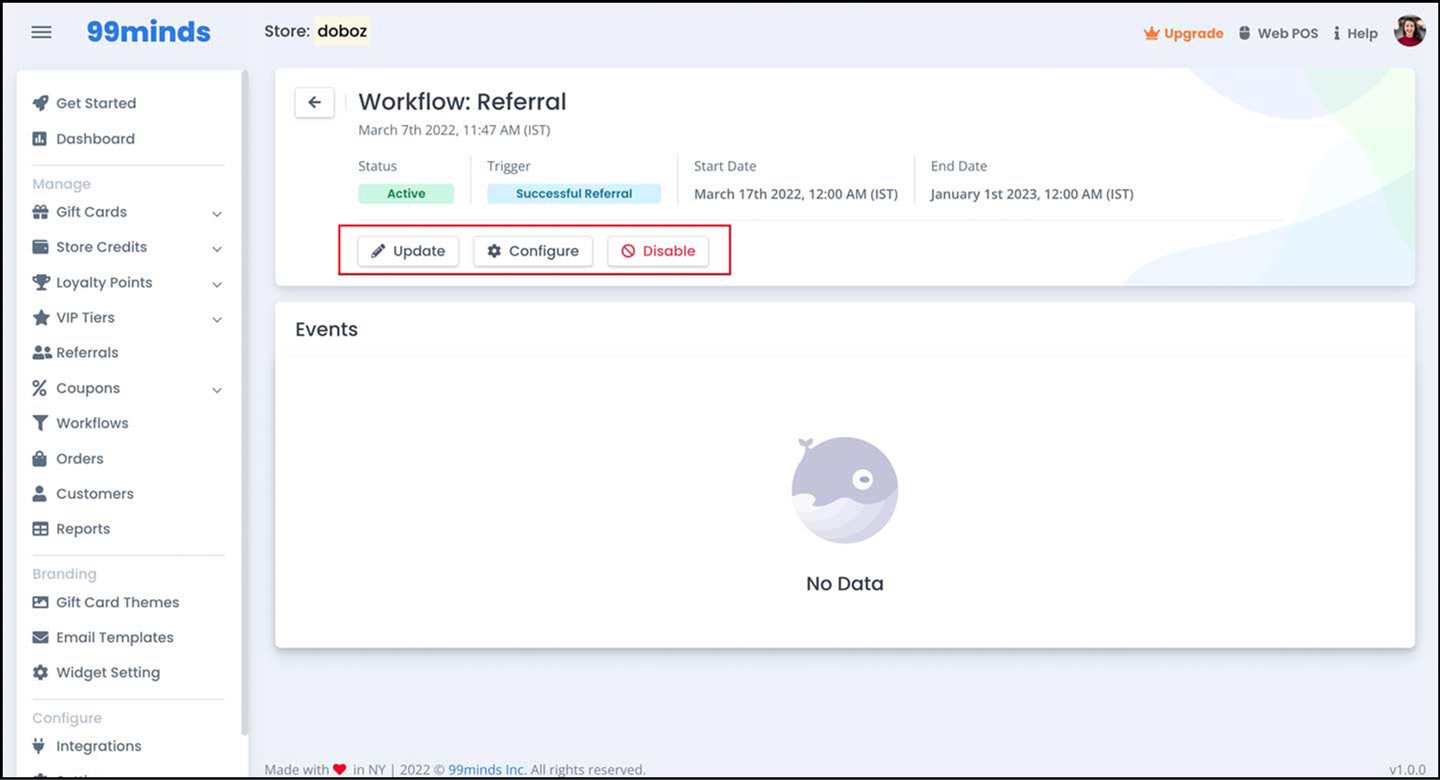The height and width of the screenshot is (780, 1440).
Task: Click the start date March 17th 2022
Action: pos(796,194)
